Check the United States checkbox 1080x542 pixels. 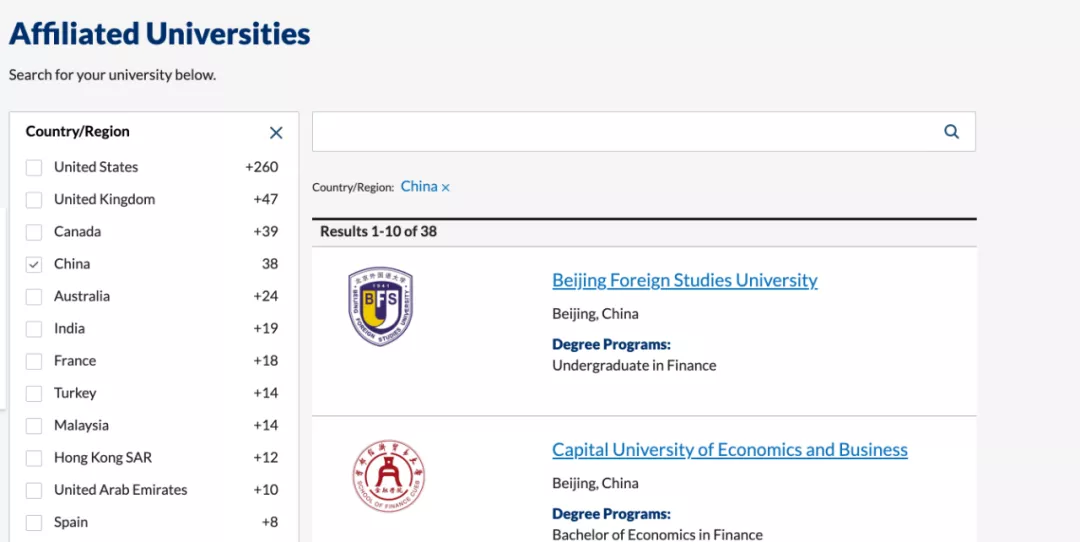click(x=34, y=168)
